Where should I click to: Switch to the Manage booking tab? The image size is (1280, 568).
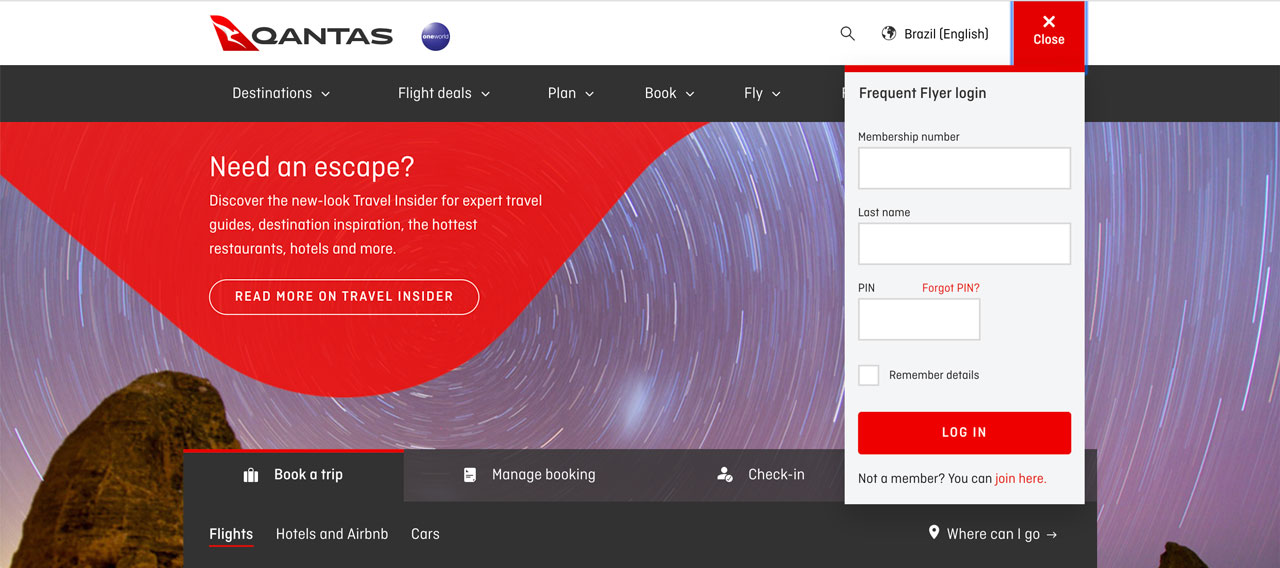(529, 475)
